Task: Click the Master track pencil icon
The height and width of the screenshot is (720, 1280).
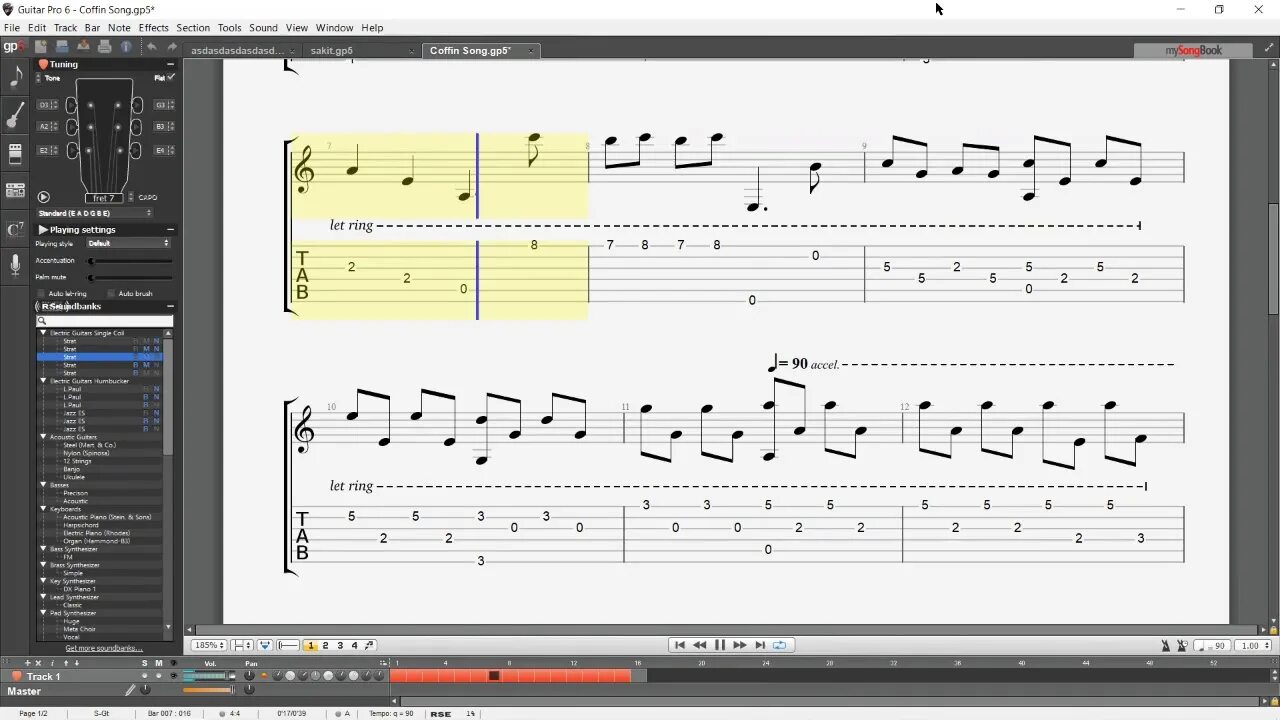Action: pyautogui.click(x=130, y=690)
